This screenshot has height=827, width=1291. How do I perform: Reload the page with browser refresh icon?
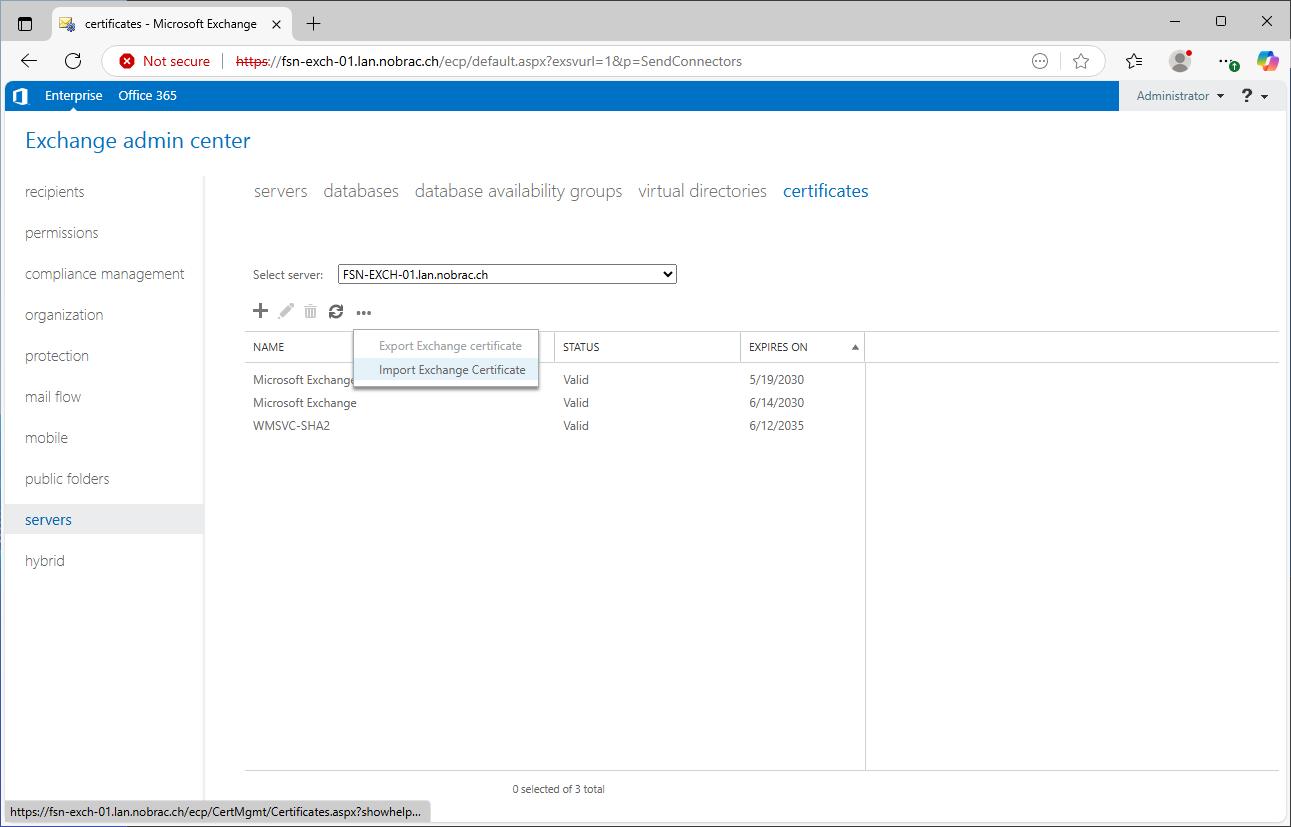click(x=73, y=61)
